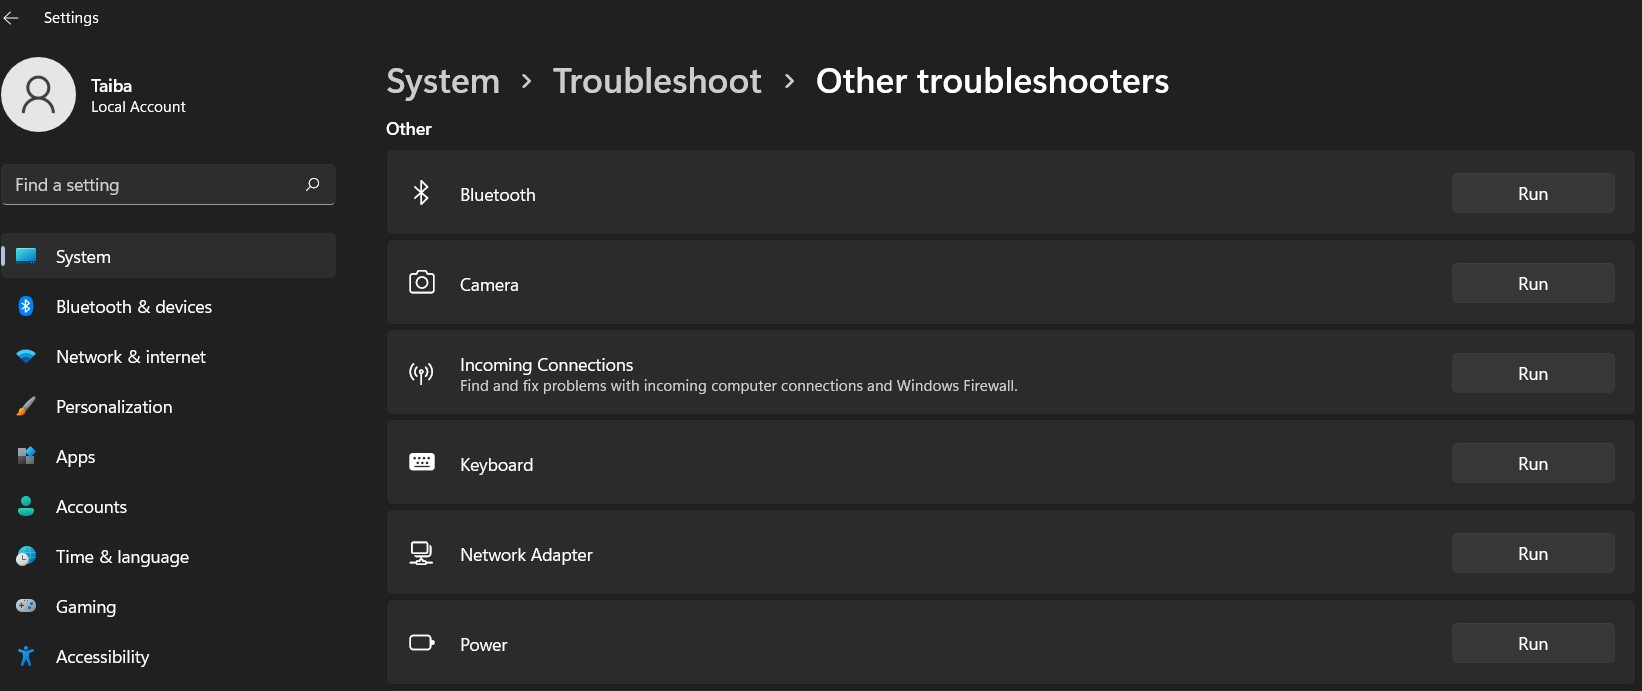Click the Bluetooth troubleshooter icon
Screen dimensions: 1642x691
(x=421, y=192)
